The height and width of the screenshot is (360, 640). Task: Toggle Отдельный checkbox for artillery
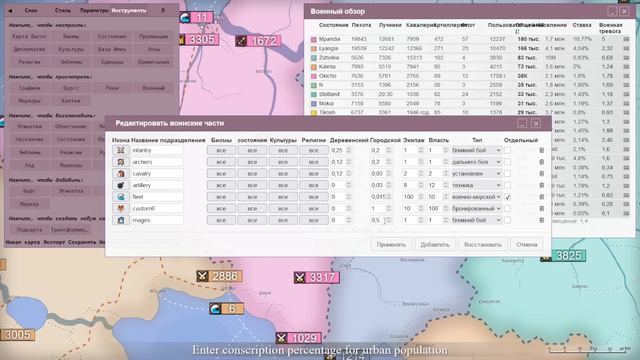coord(507,185)
